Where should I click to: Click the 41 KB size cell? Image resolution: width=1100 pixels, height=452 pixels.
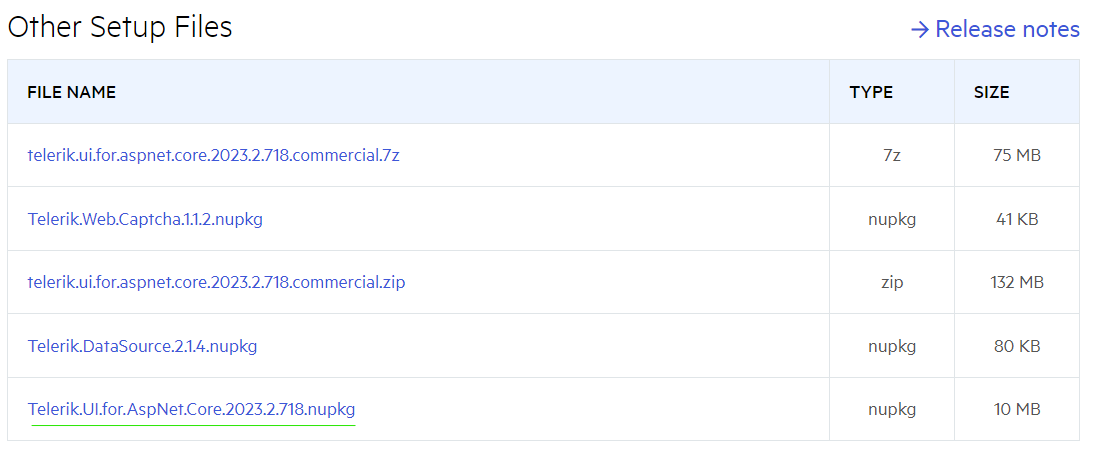1017,219
